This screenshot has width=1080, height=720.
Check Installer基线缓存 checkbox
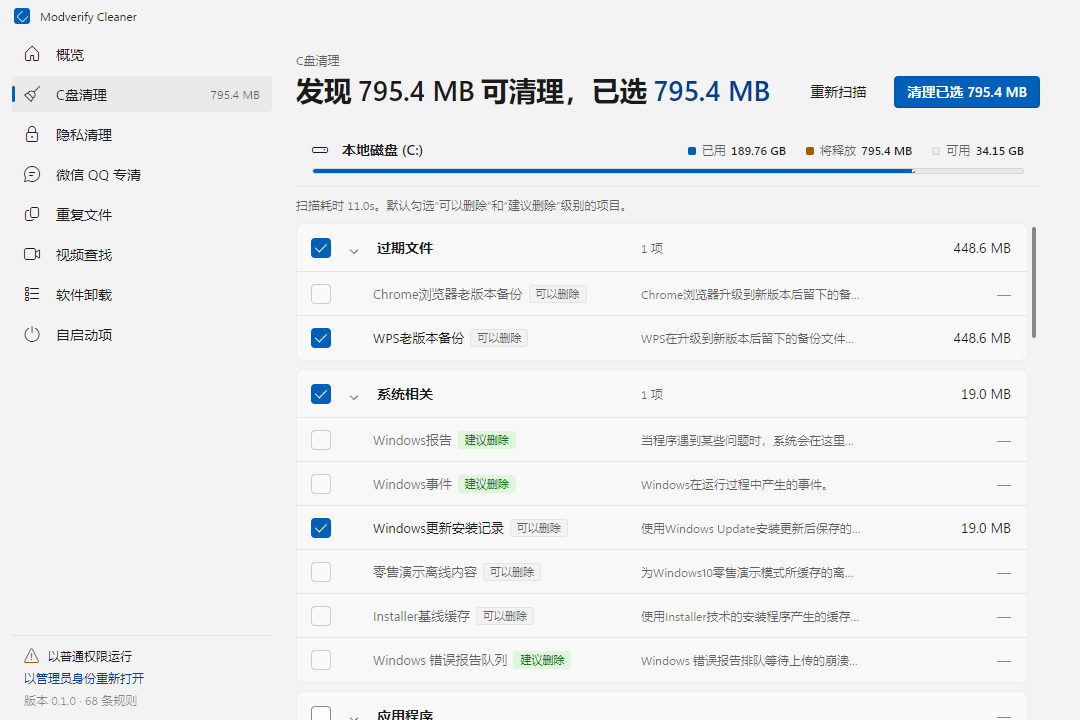pos(321,616)
